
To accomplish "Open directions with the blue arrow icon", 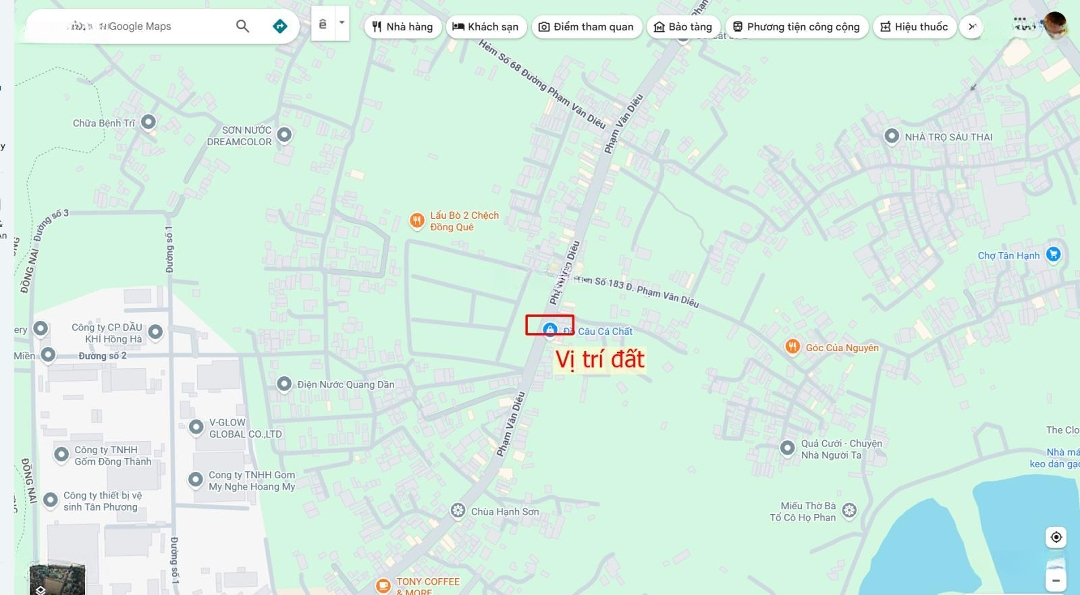I will pyautogui.click(x=280, y=26).
